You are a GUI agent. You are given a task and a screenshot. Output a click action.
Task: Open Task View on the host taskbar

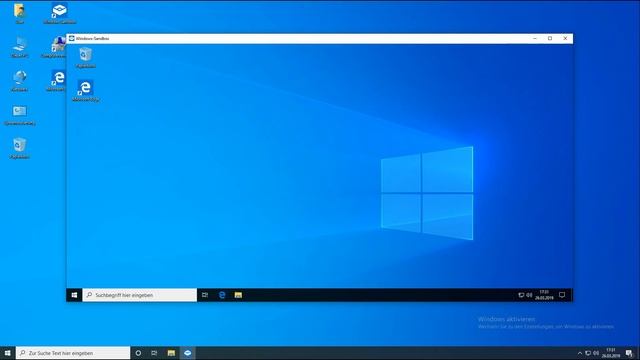pos(154,353)
